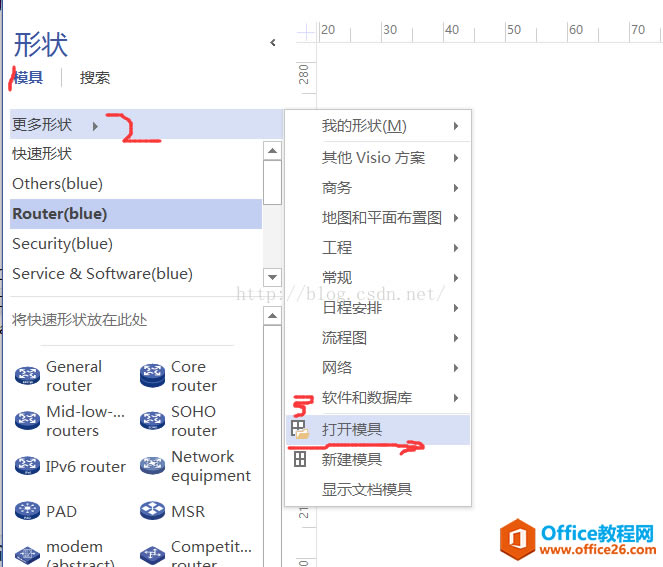Pick the PAD shape icon
Viewport: 663px width, 567px height.
(27, 511)
